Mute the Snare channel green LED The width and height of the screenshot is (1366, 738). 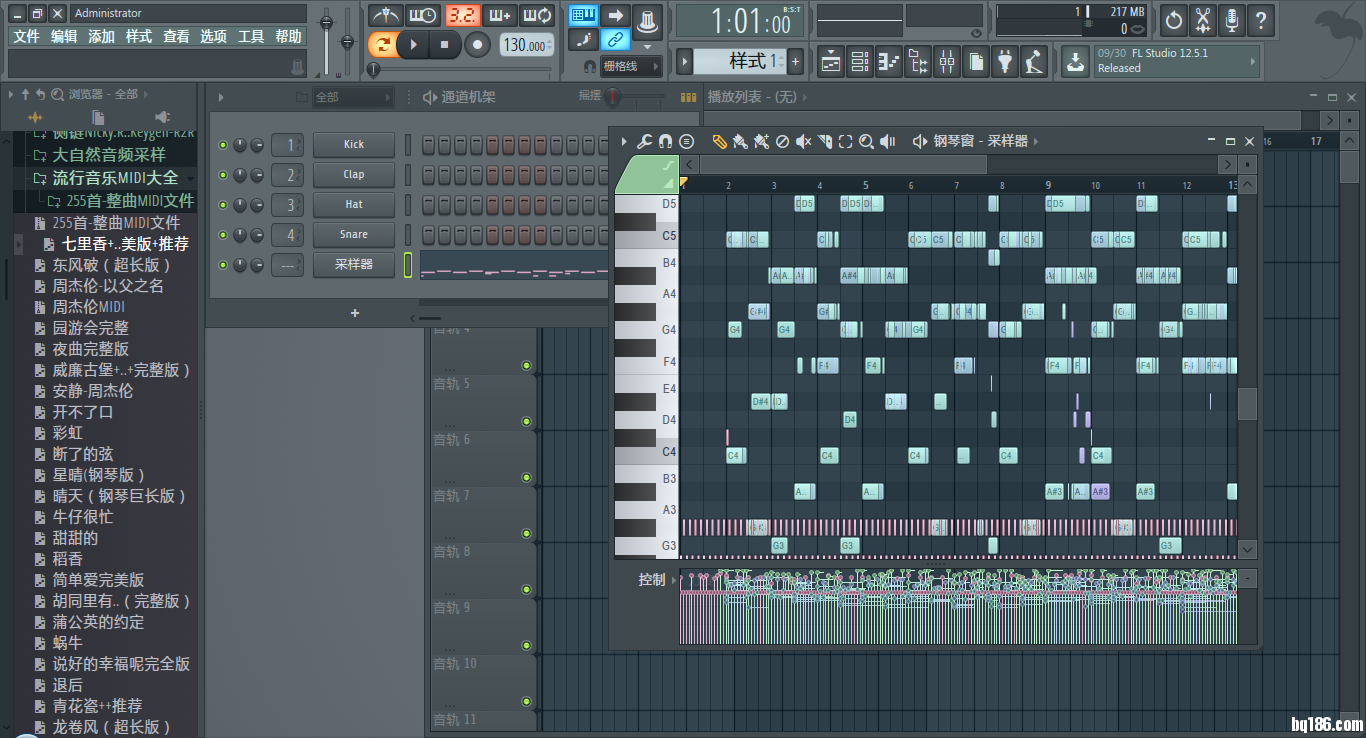pos(223,235)
